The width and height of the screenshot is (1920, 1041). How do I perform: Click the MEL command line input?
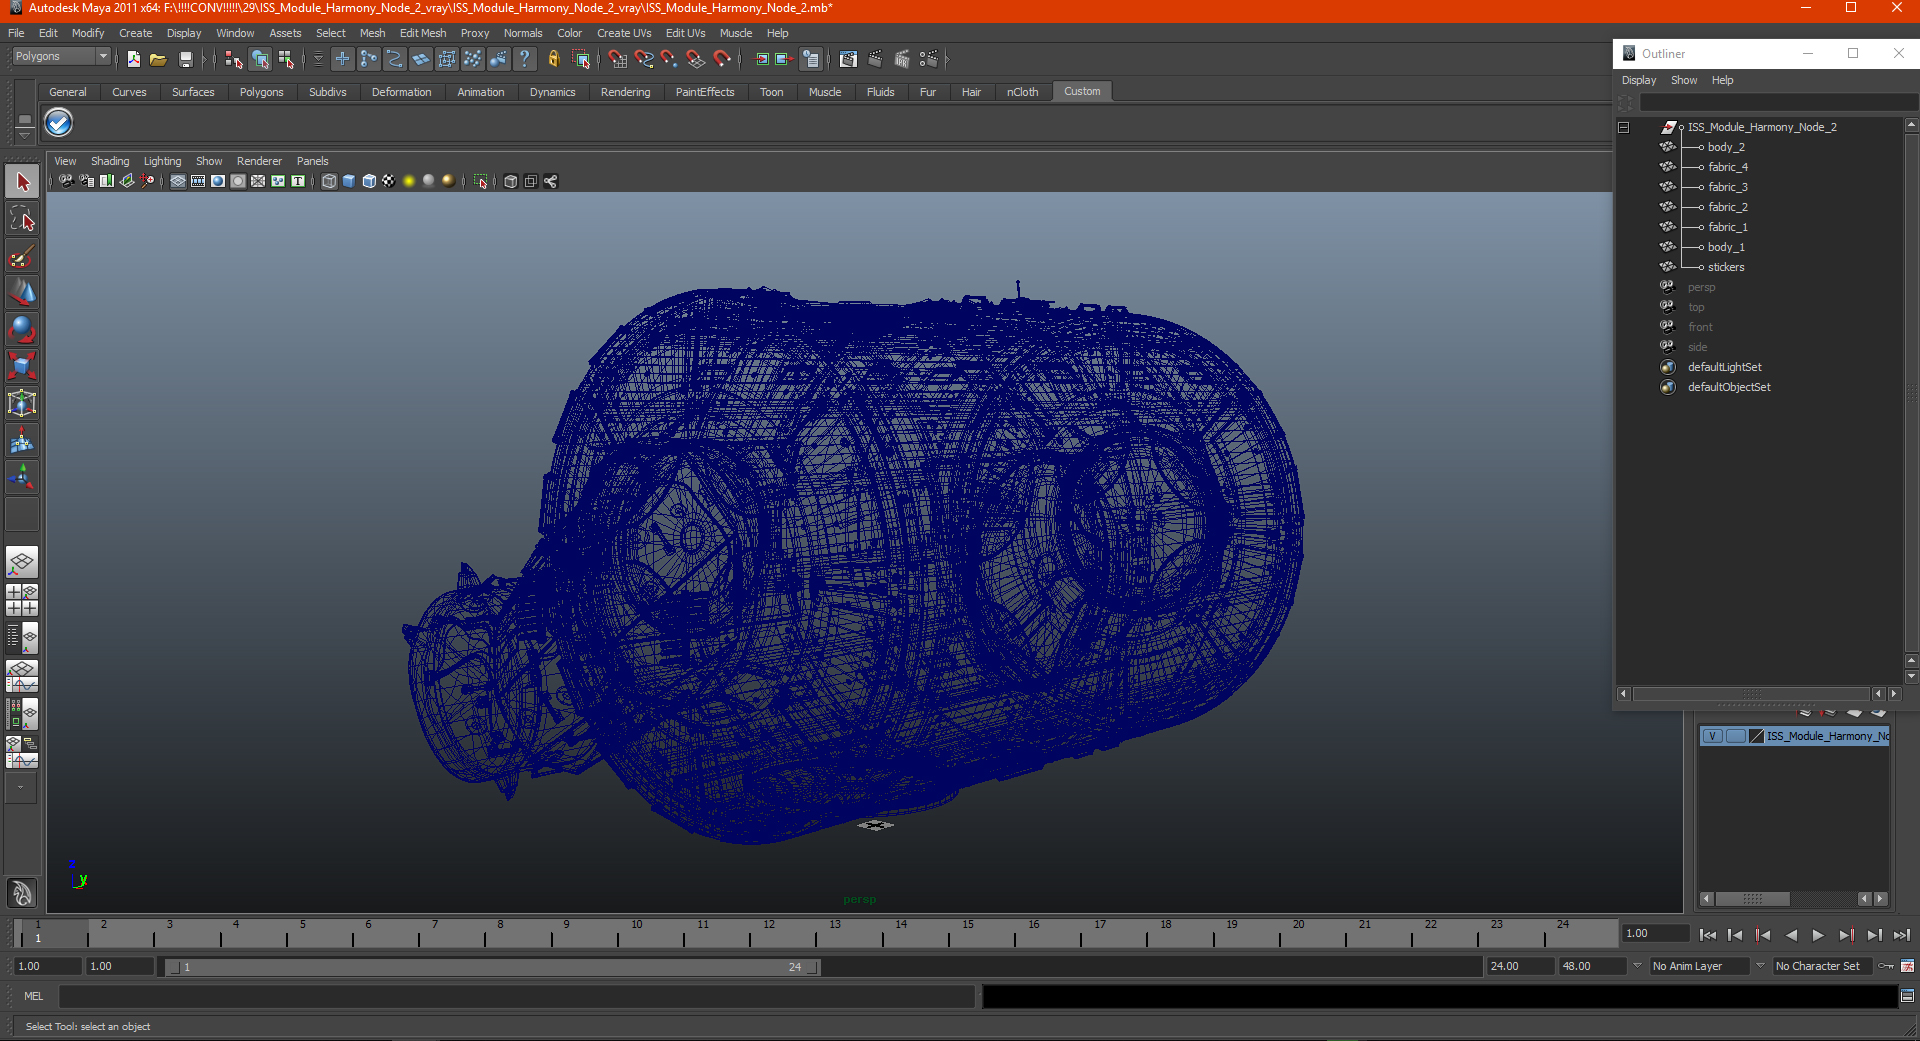(x=517, y=996)
